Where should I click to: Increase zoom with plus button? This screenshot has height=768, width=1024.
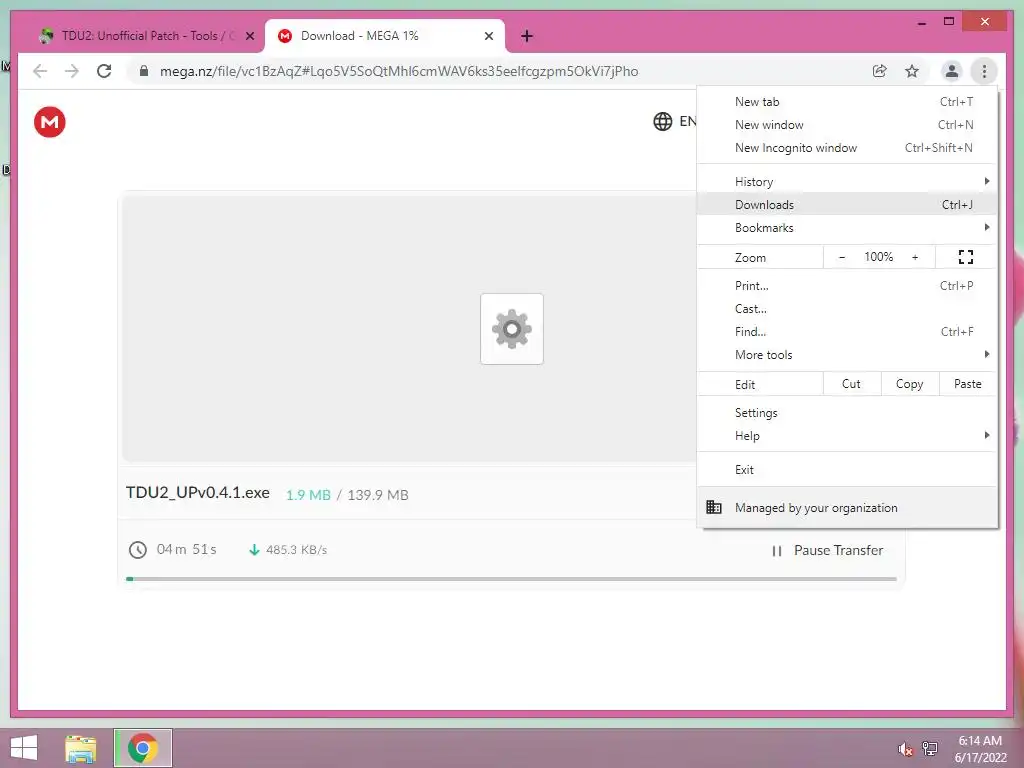[x=915, y=257]
